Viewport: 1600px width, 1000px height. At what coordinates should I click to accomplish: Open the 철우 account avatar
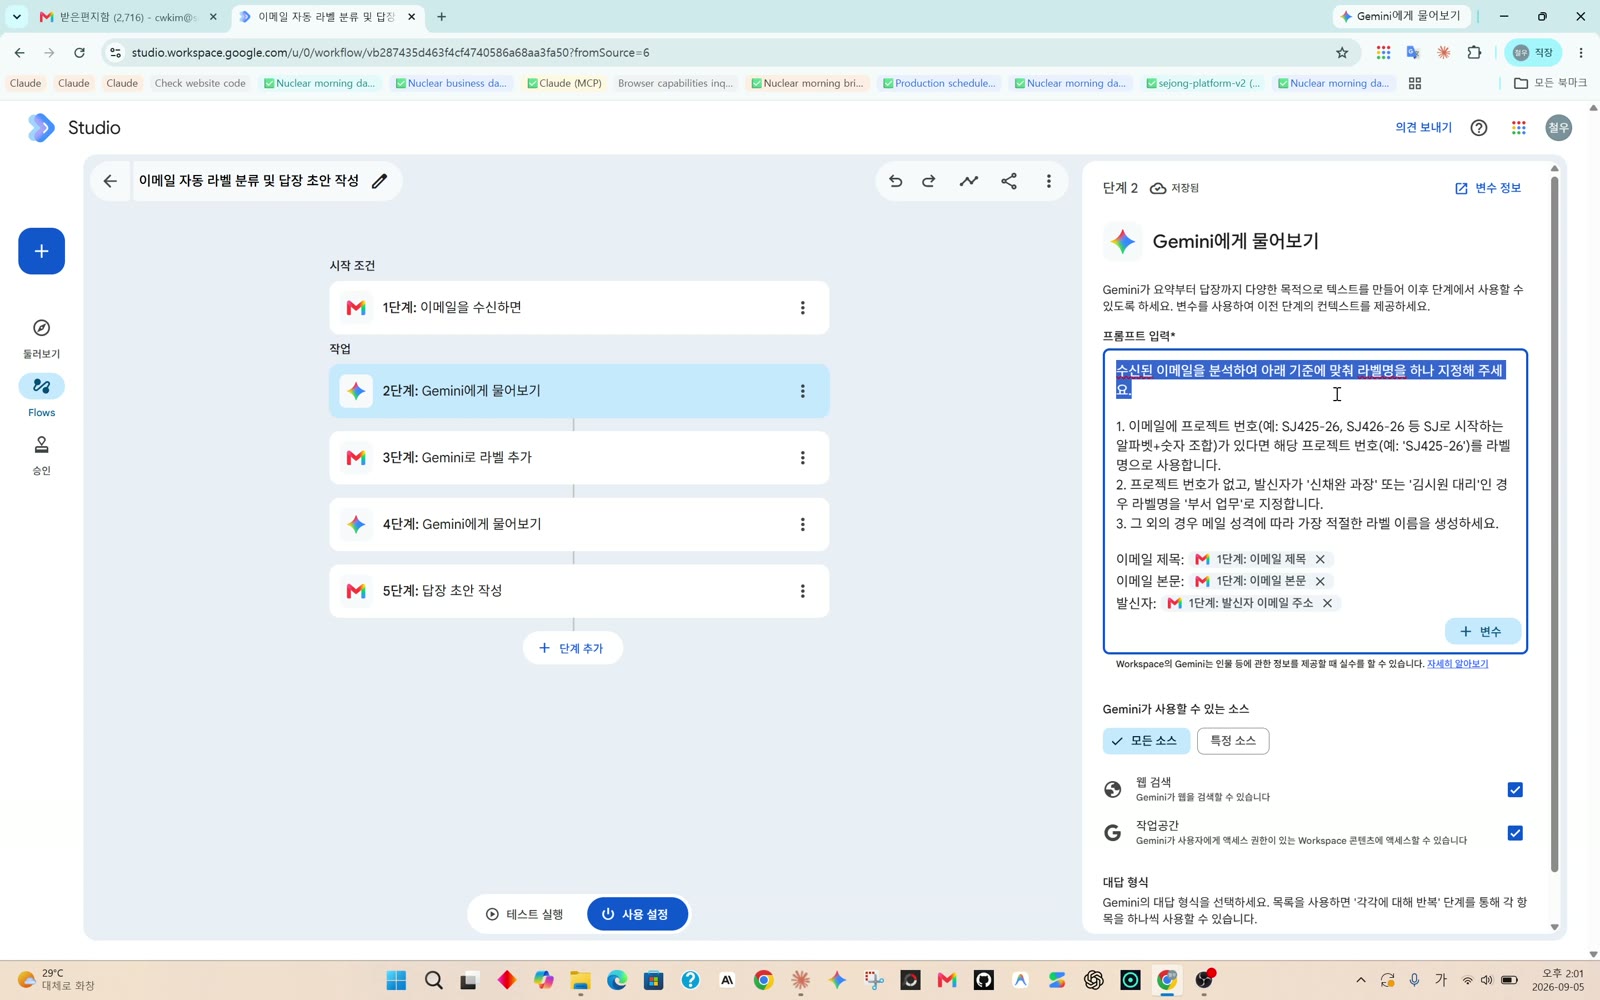click(x=1558, y=127)
